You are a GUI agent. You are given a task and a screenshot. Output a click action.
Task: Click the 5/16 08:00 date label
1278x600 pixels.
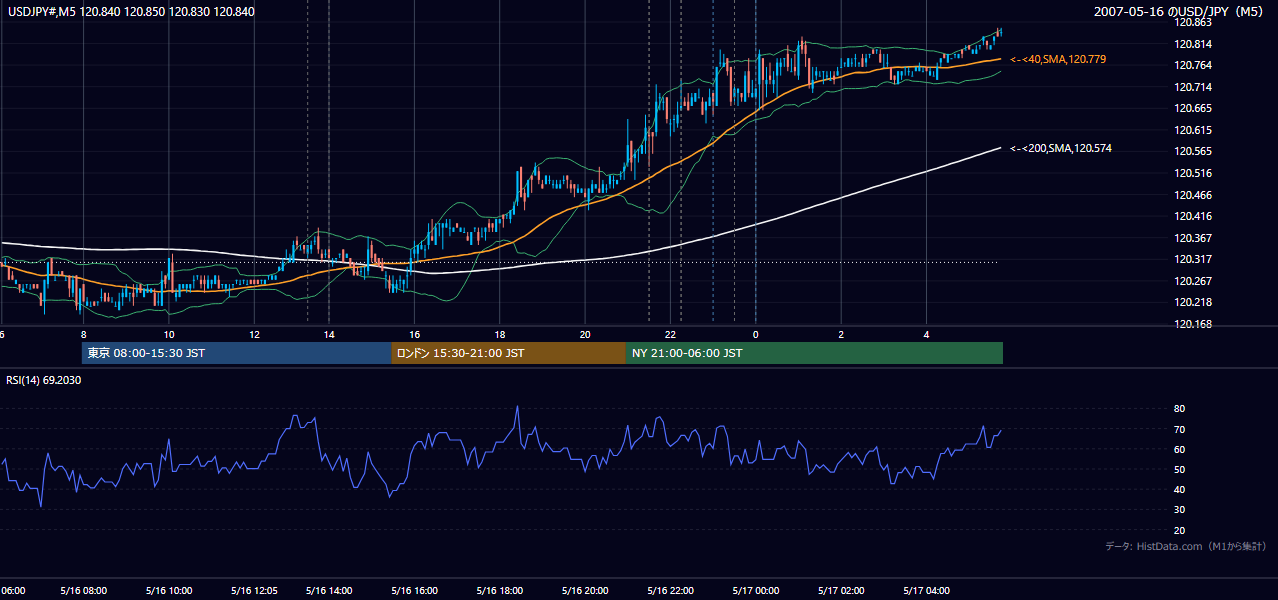coord(83,591)
